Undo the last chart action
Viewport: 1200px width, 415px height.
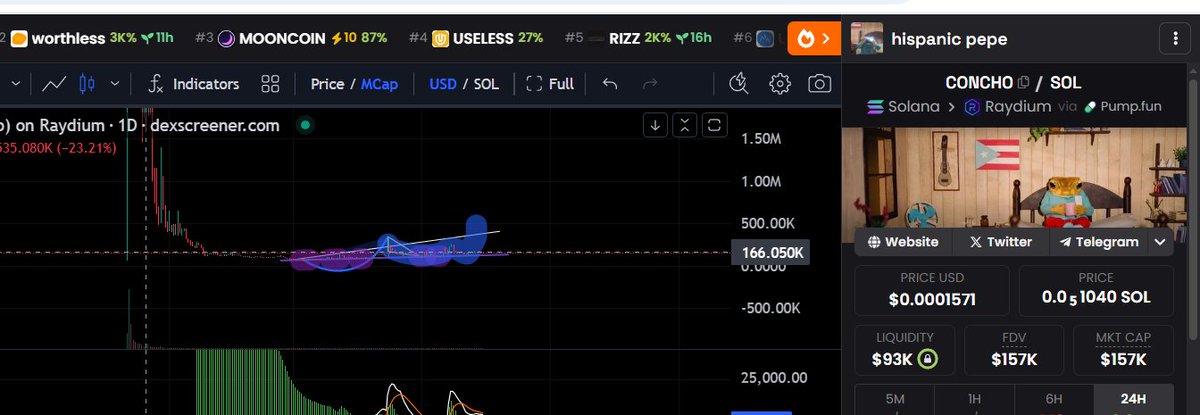coord(610,84)
